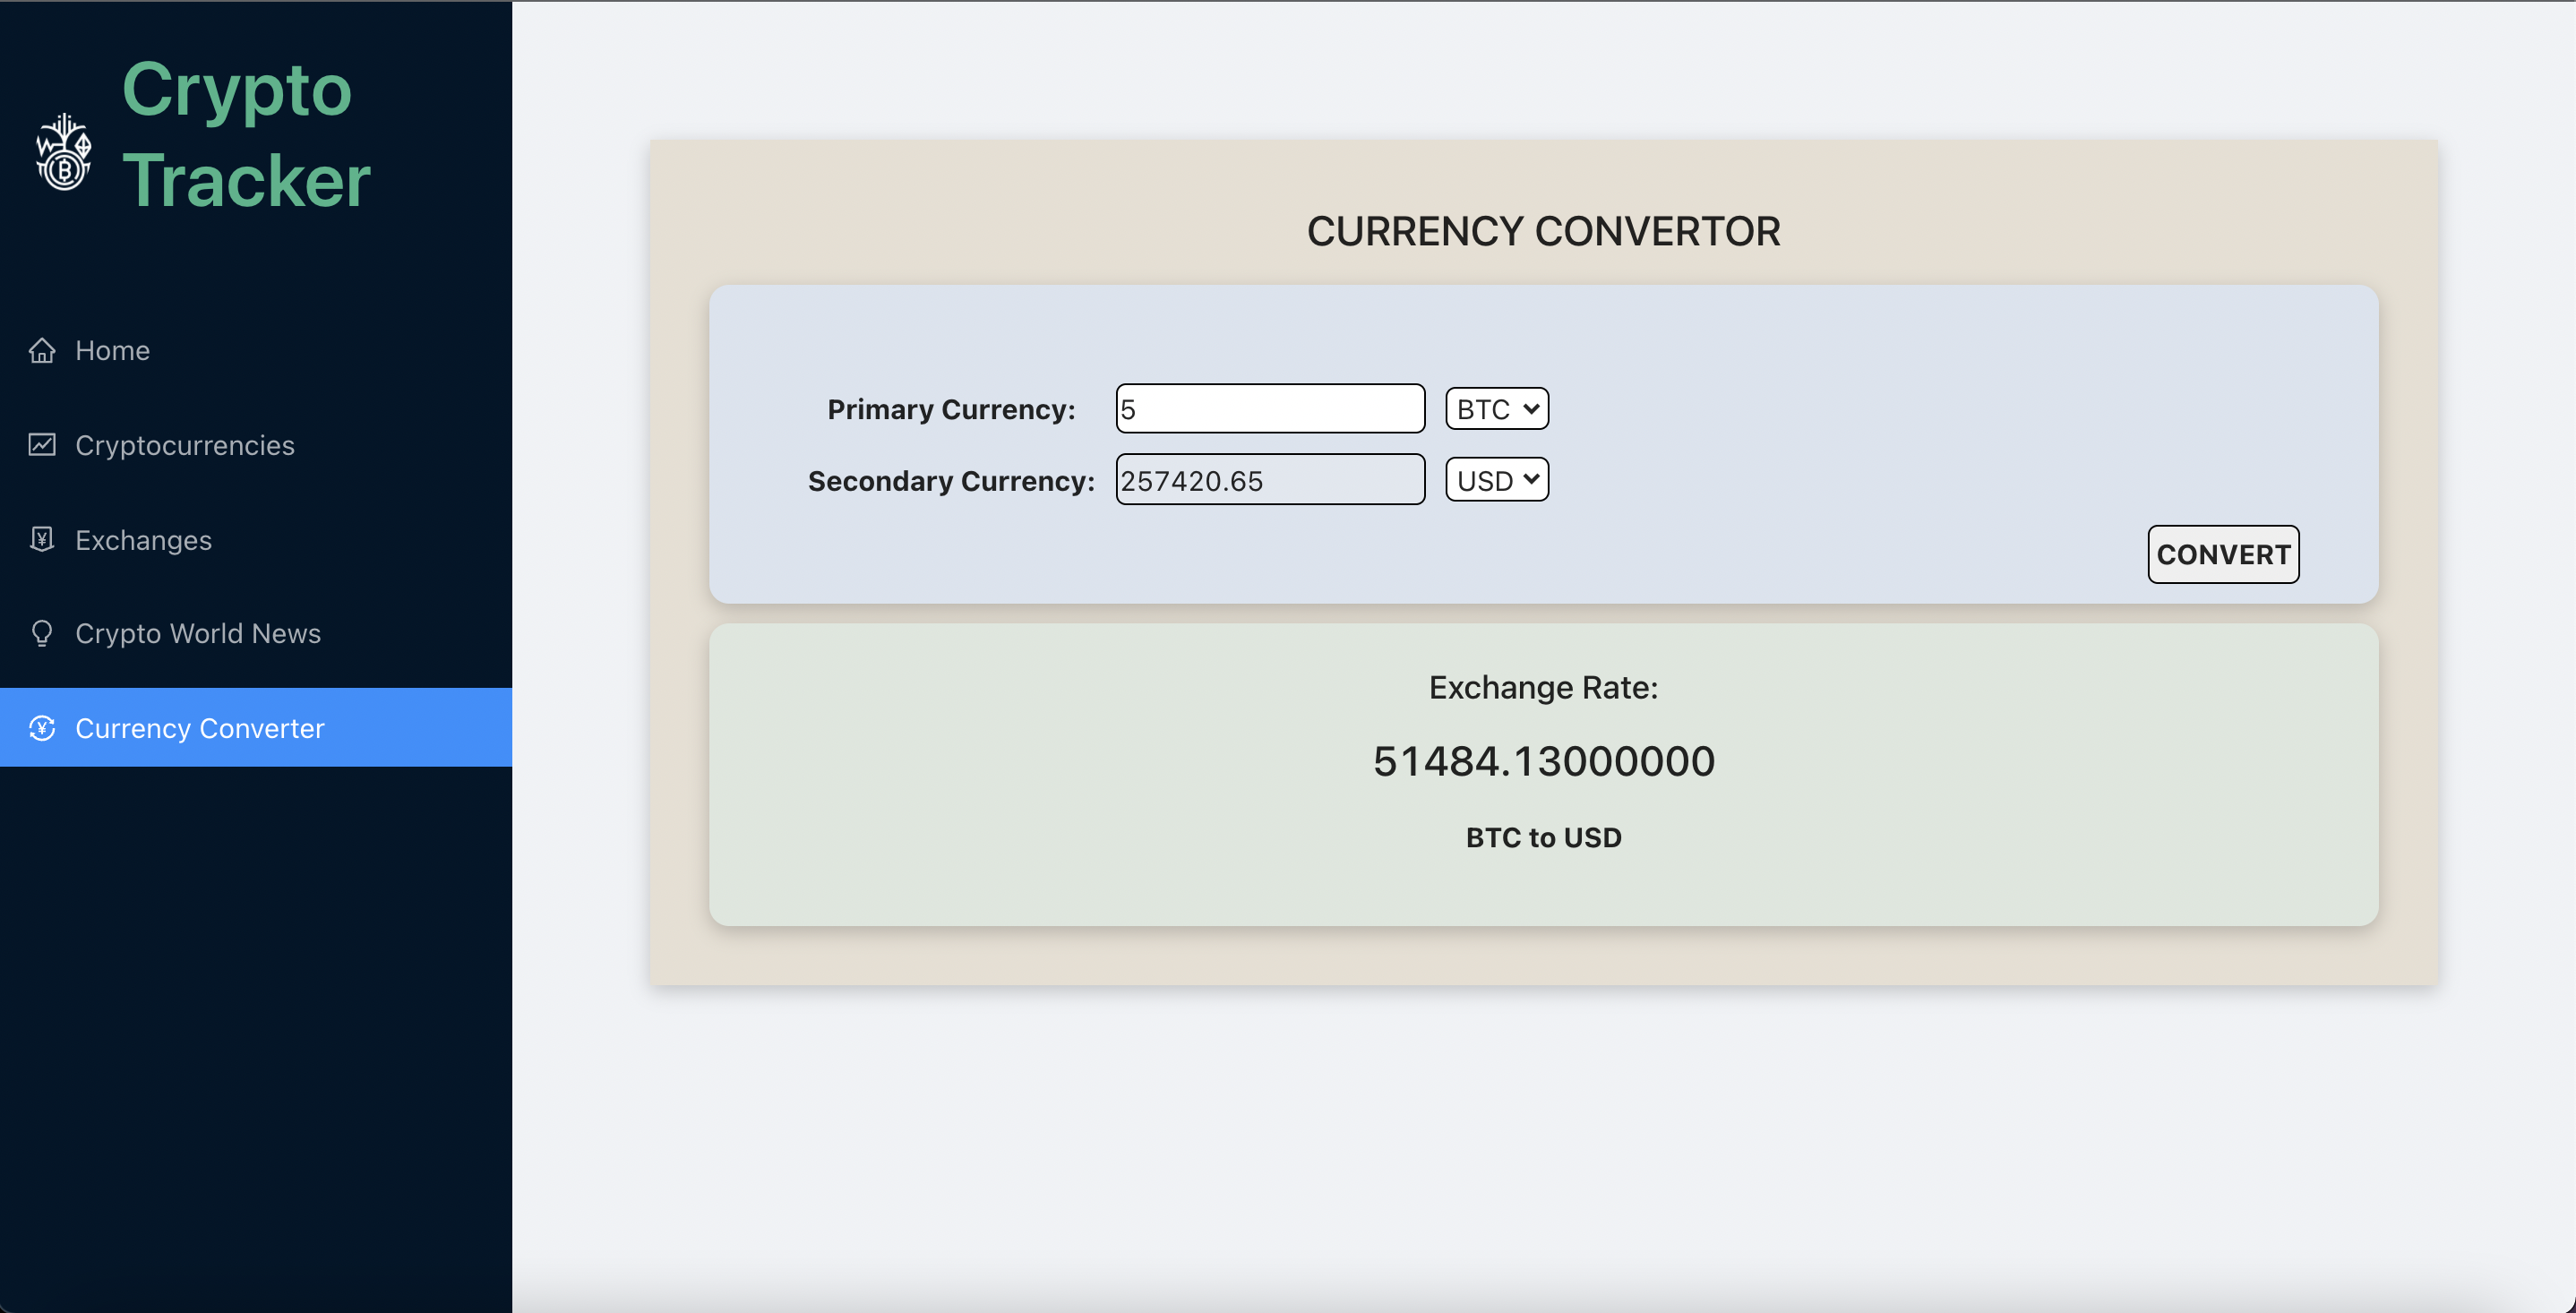Select the exchange rate result value
The image size is (2576, 1313).
pyautogui.click(x=1543, y=760)
